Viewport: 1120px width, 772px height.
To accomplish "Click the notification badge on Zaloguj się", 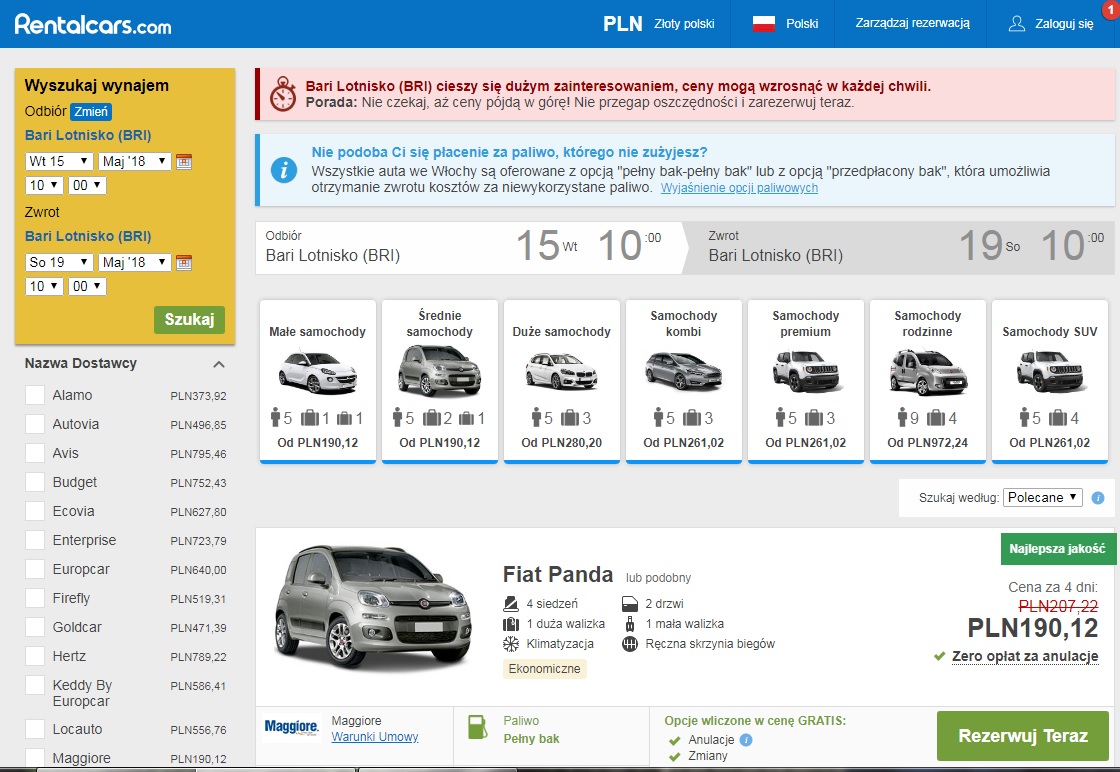I will [1111, 9].
